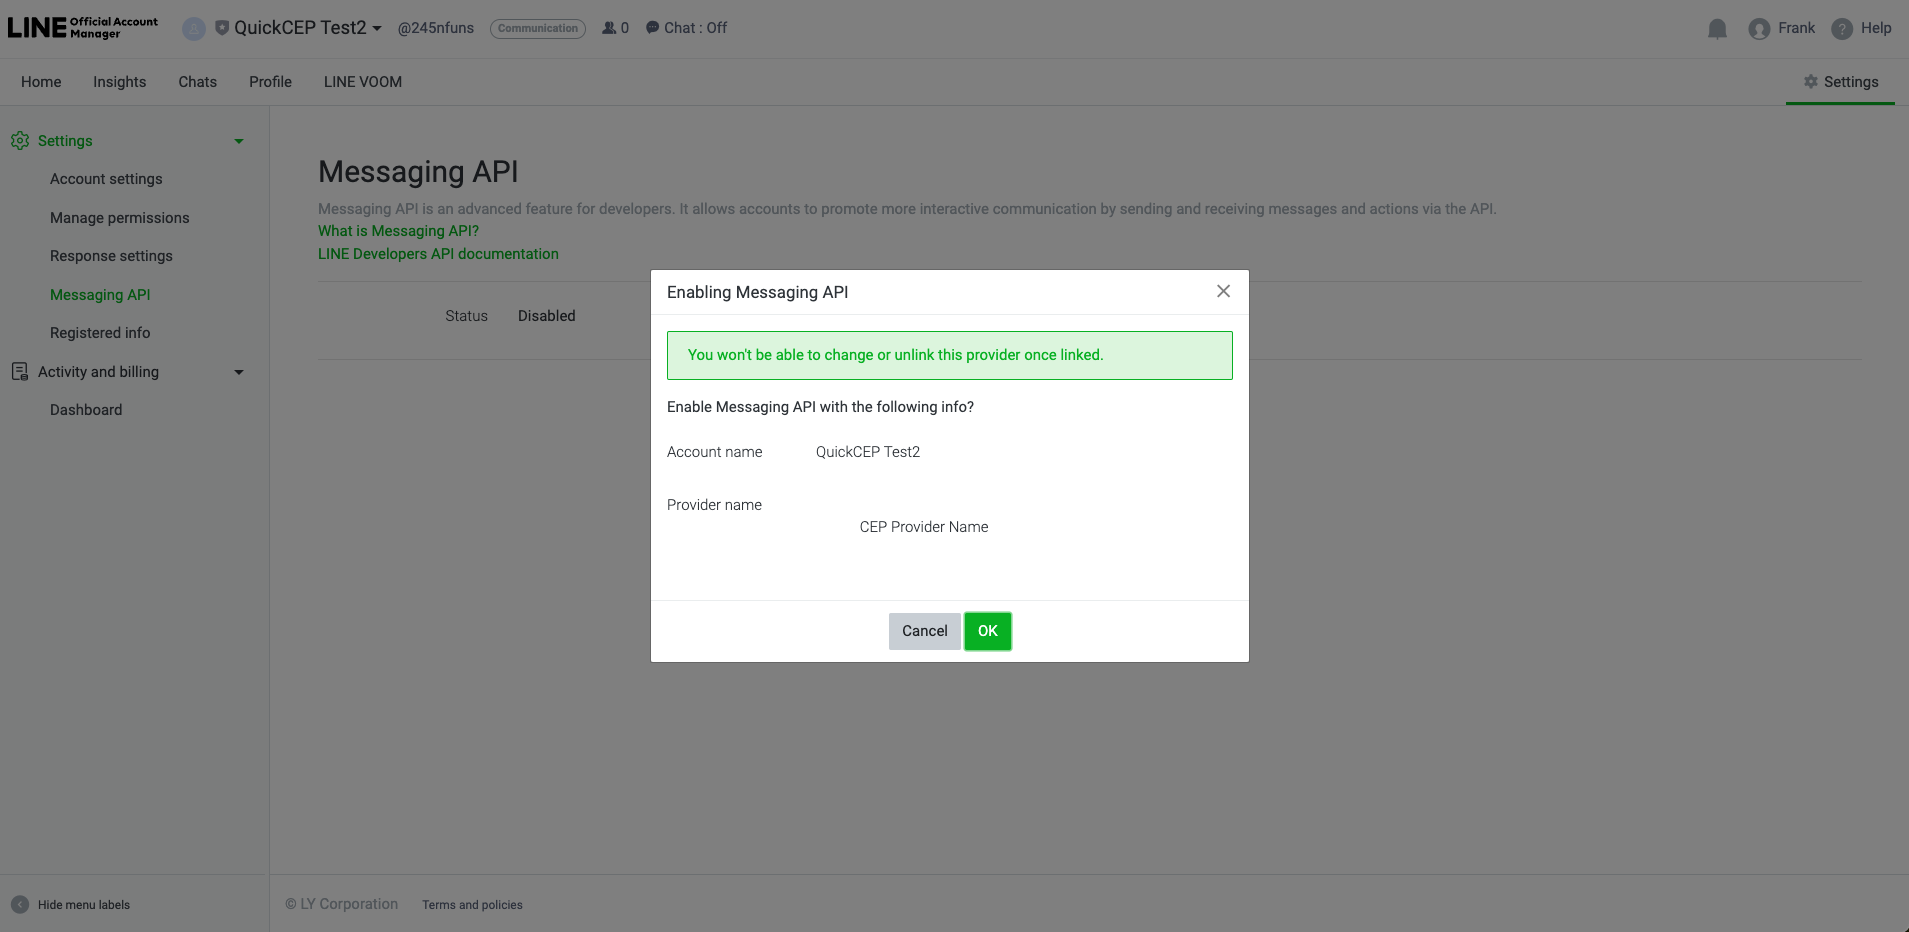Open the account switcher dropdown arrow
Viewport: 1909px width, 932px height.
(x=377, y=29)
